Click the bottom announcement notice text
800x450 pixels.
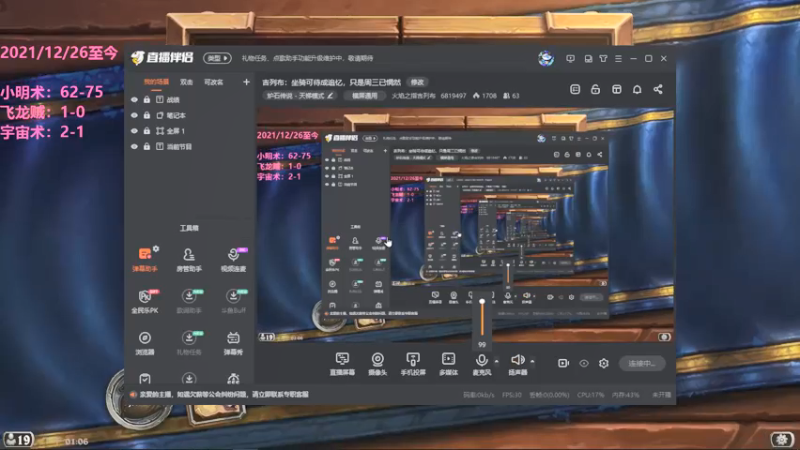coord(224,394)
